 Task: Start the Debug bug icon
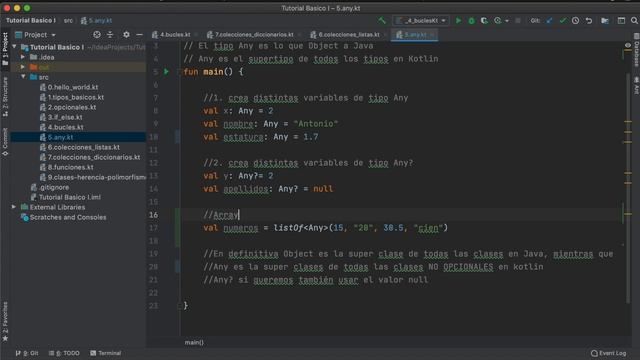click(471, 20)
